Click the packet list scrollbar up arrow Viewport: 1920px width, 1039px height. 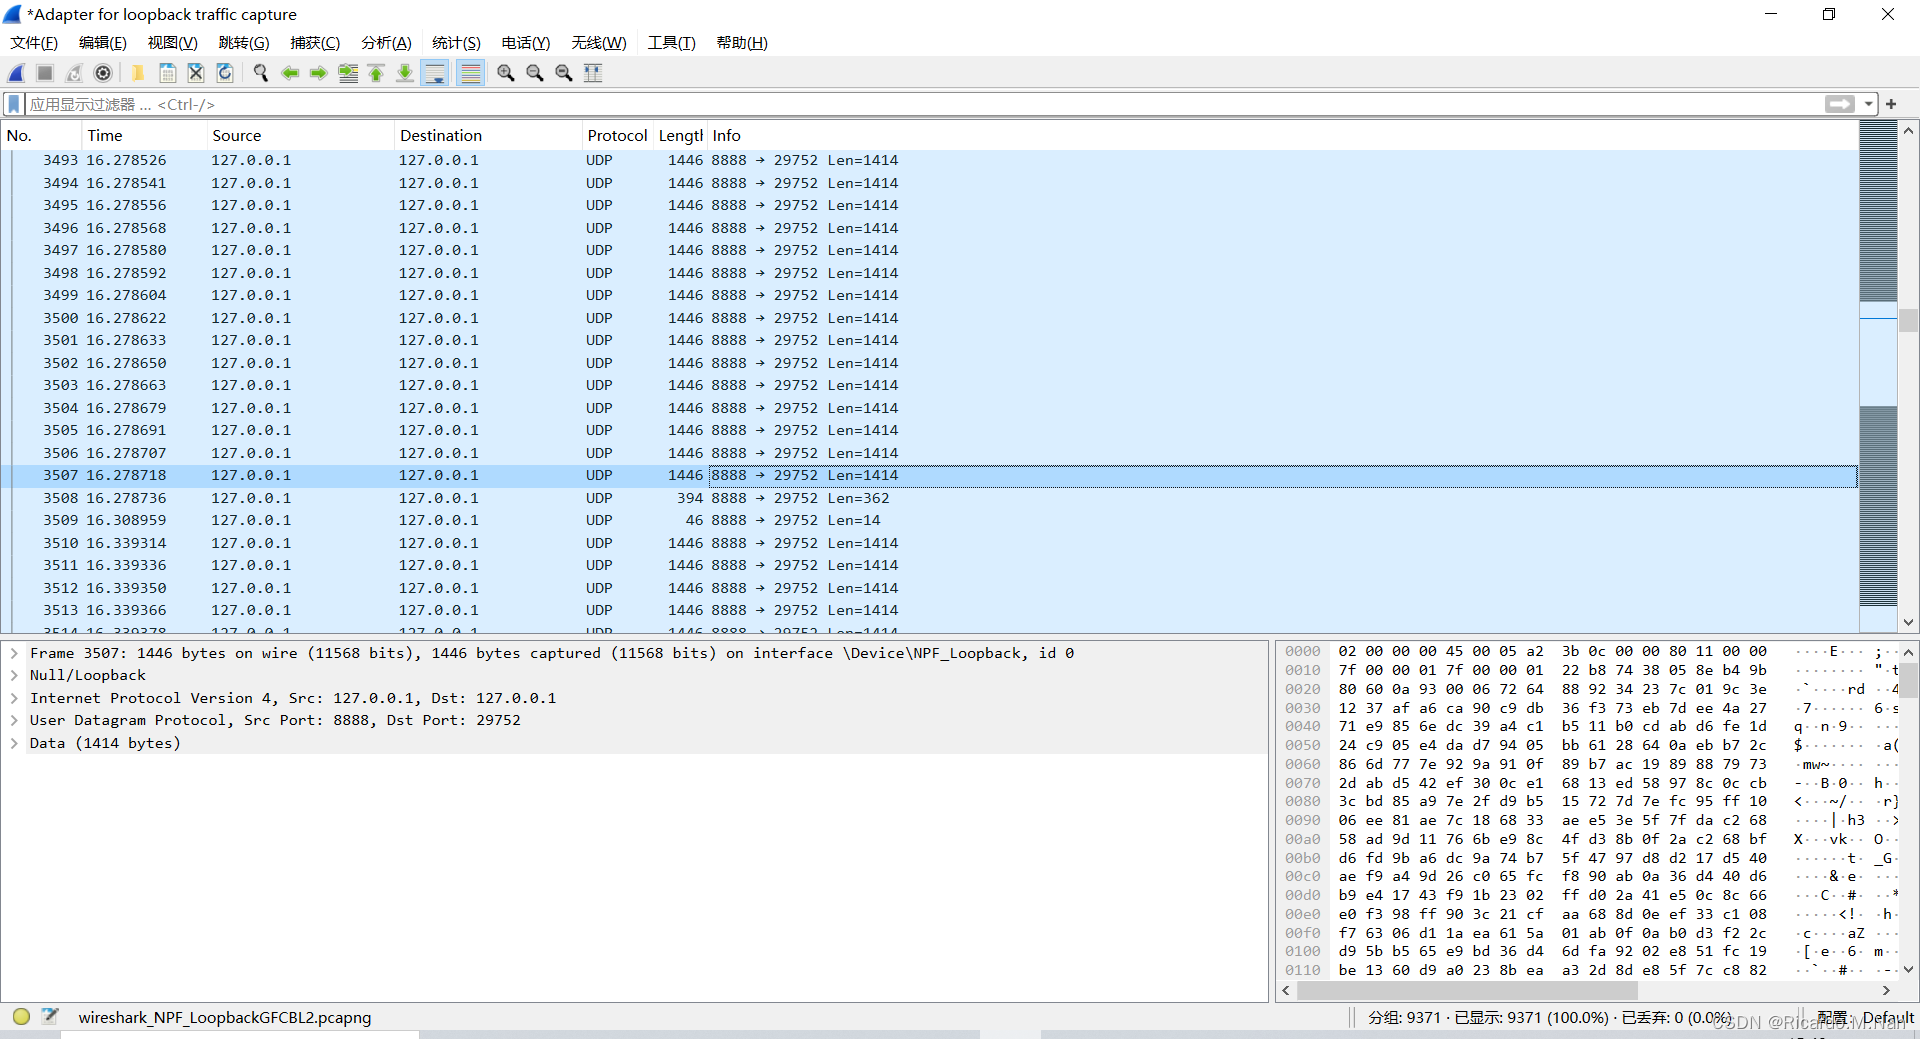pyautogui.click(x=1908, y=131)
